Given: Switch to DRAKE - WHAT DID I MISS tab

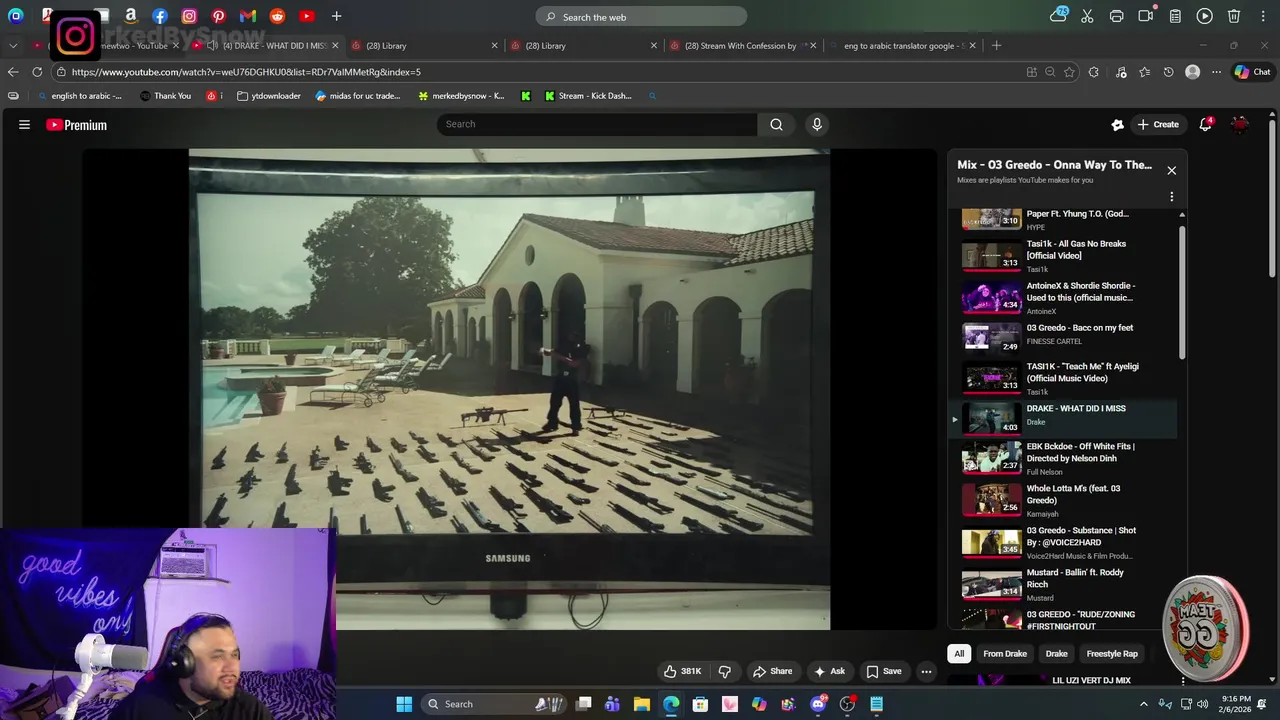Looking at the screenshot, I should point(266,45).
